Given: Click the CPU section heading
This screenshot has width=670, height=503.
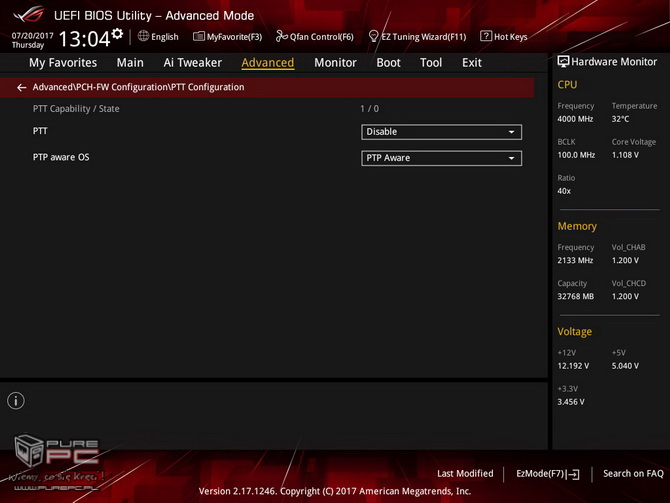Looking at the screenshot, I should [567, 85].
